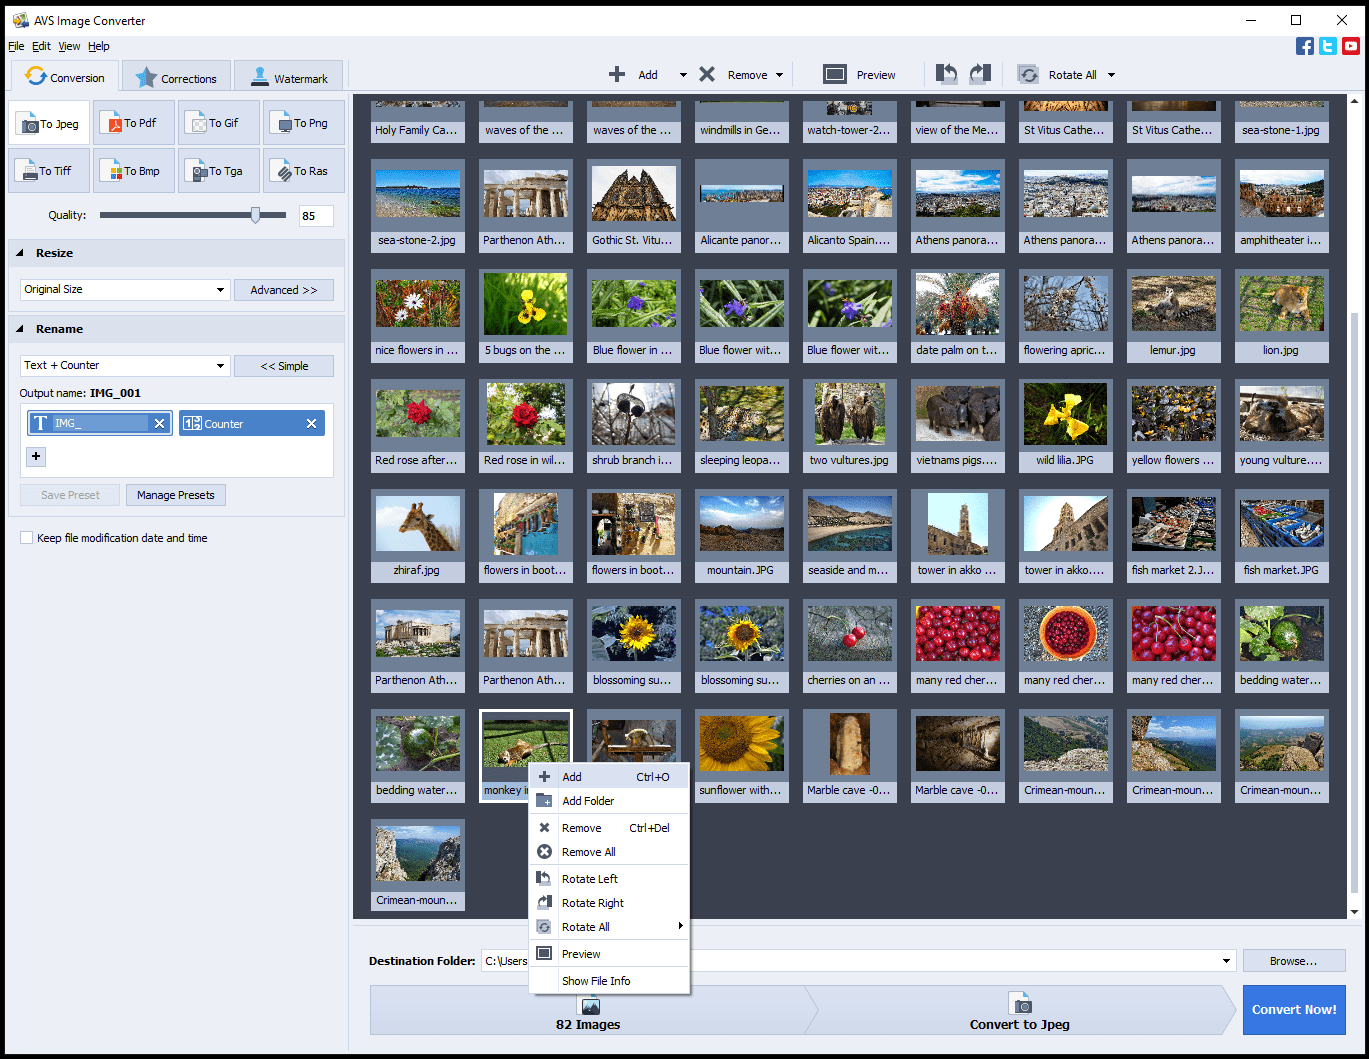The image size is (1369, 1059).
Task: Choose the To Gif format icon
Action: [x=218, y=123]
